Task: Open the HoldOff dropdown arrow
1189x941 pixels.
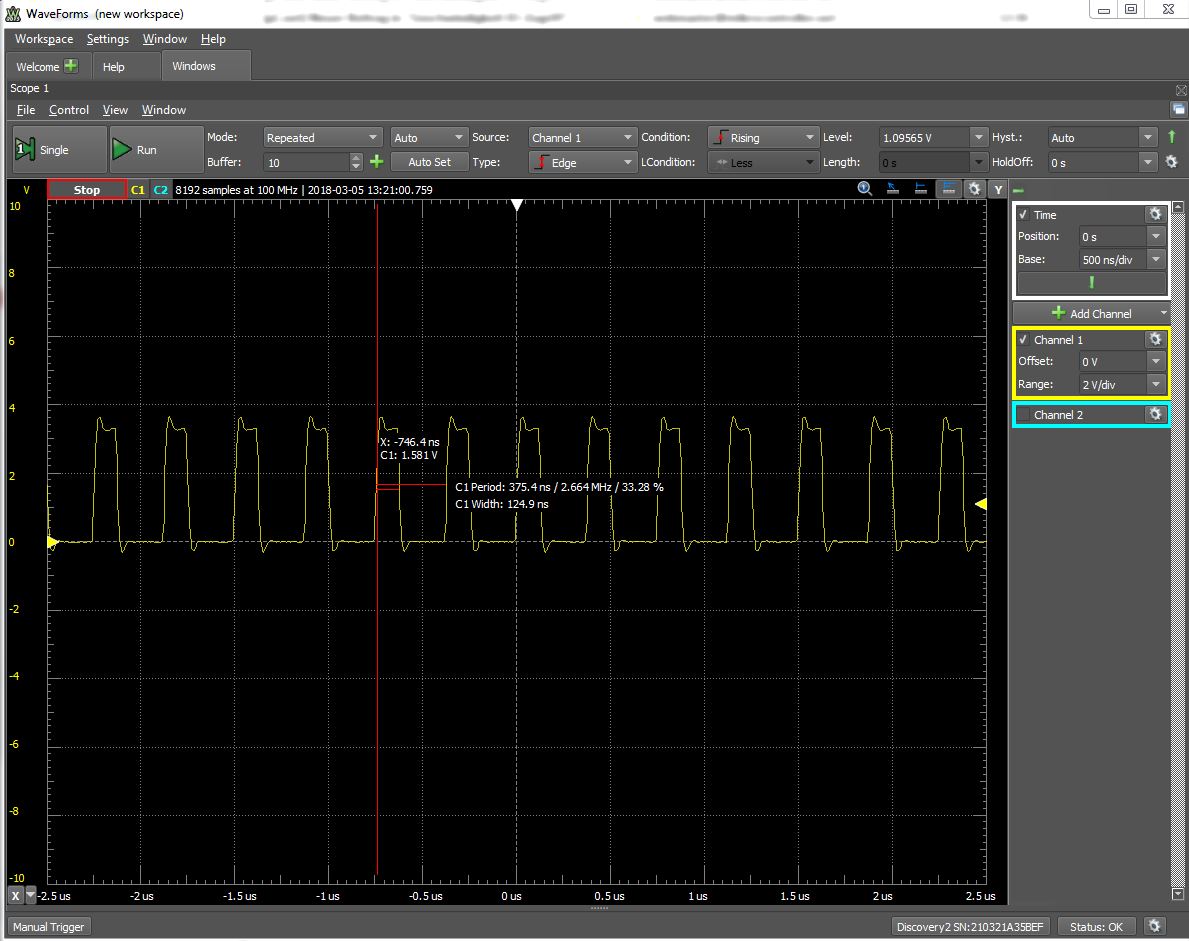Action: pyautogui.click(x=1148, y=162)
